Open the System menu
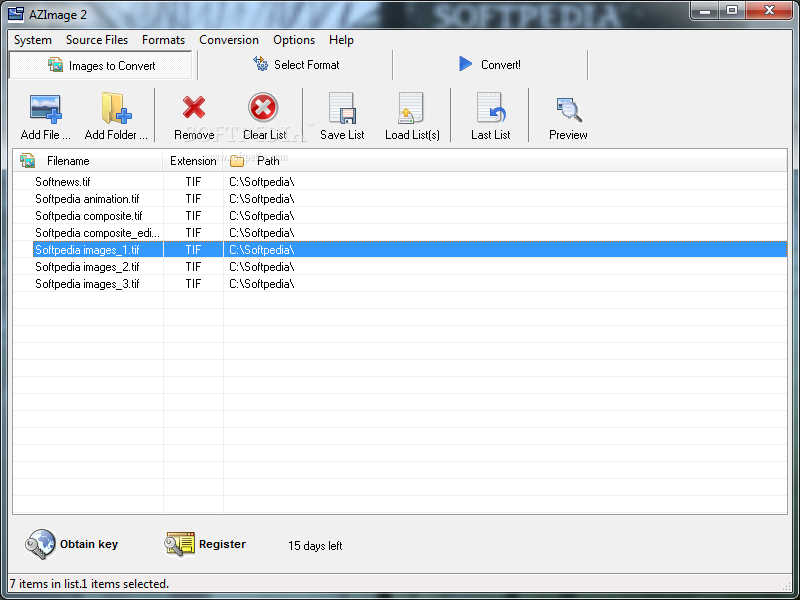 [x=33, y=40]
